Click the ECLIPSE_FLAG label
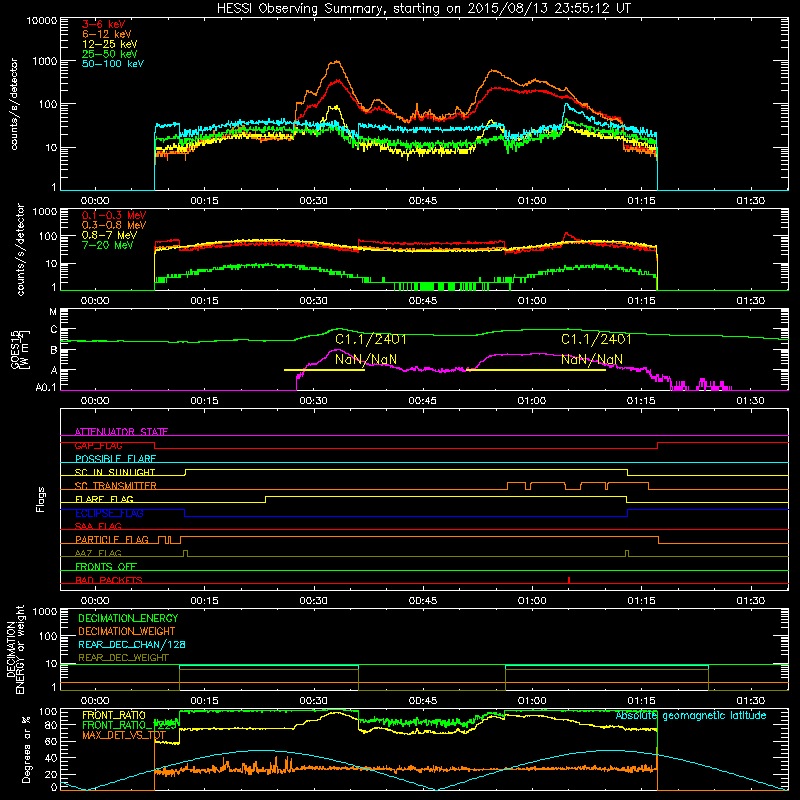The height and width of the screenshot is (800, 800). (x=109, y=513)
